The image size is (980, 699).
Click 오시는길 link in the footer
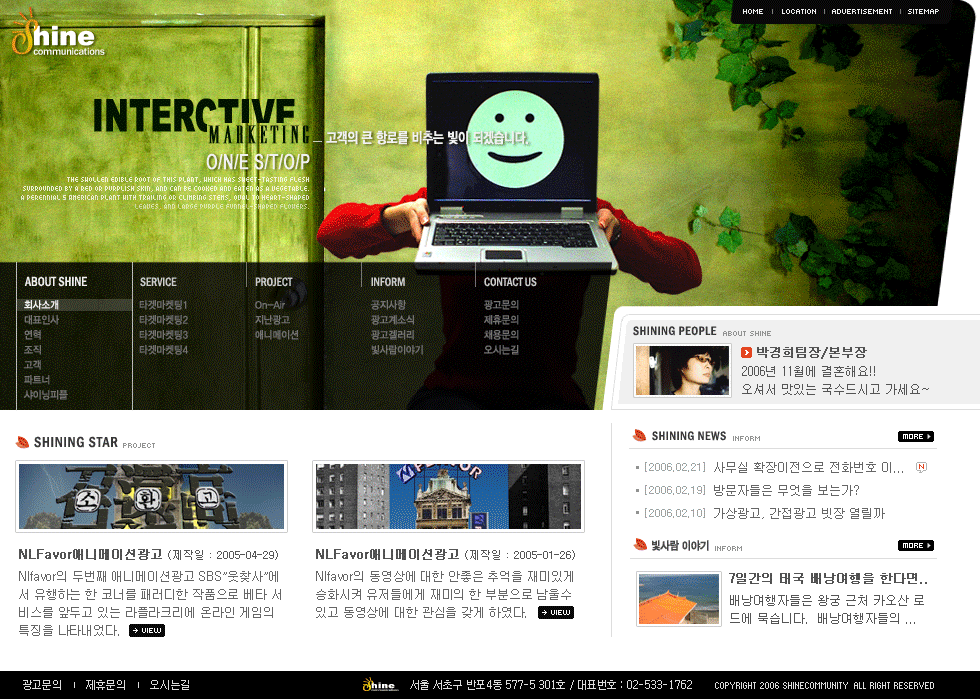tap(169, 685)
